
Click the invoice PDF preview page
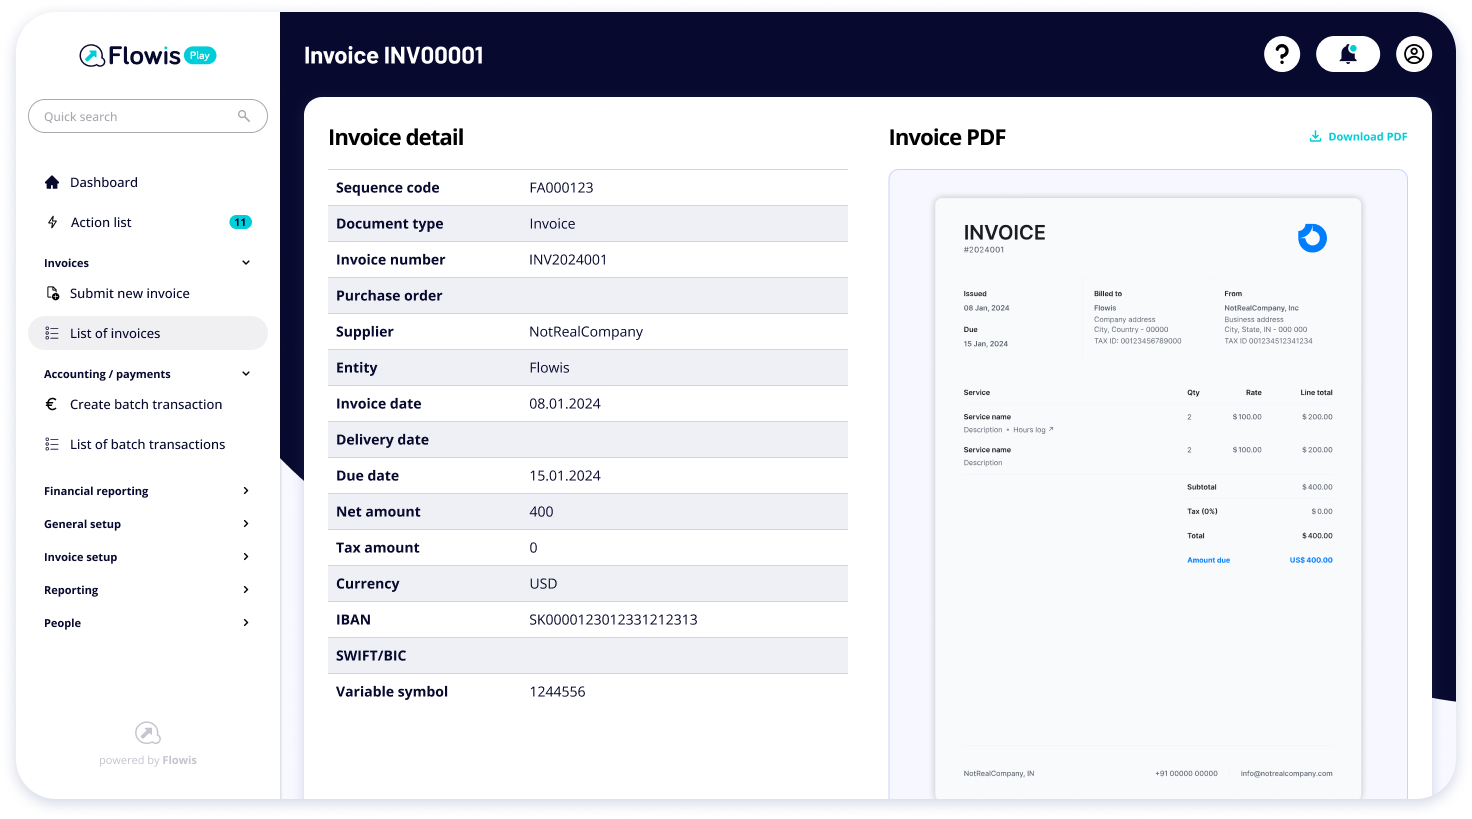[1148, 498]
